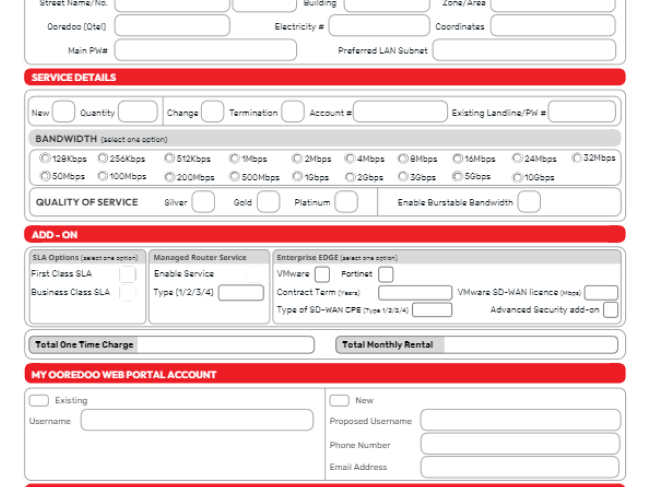Choose the 500Mbps bandwidth radio button

tap(235, 177)
